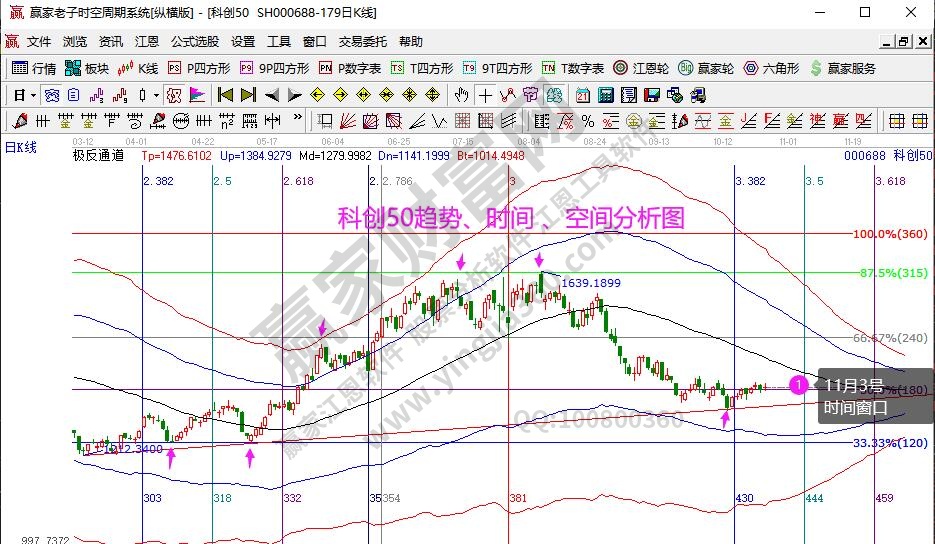This screenshot has height=544, width=935.
Task: Click the 430 cycle day number
Action: point(744,498)
